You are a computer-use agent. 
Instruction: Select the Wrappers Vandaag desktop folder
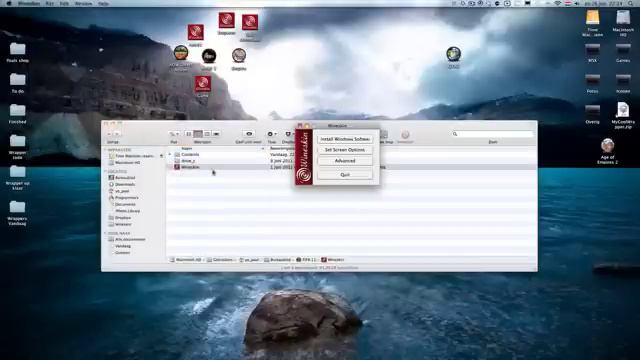(18, 213)
